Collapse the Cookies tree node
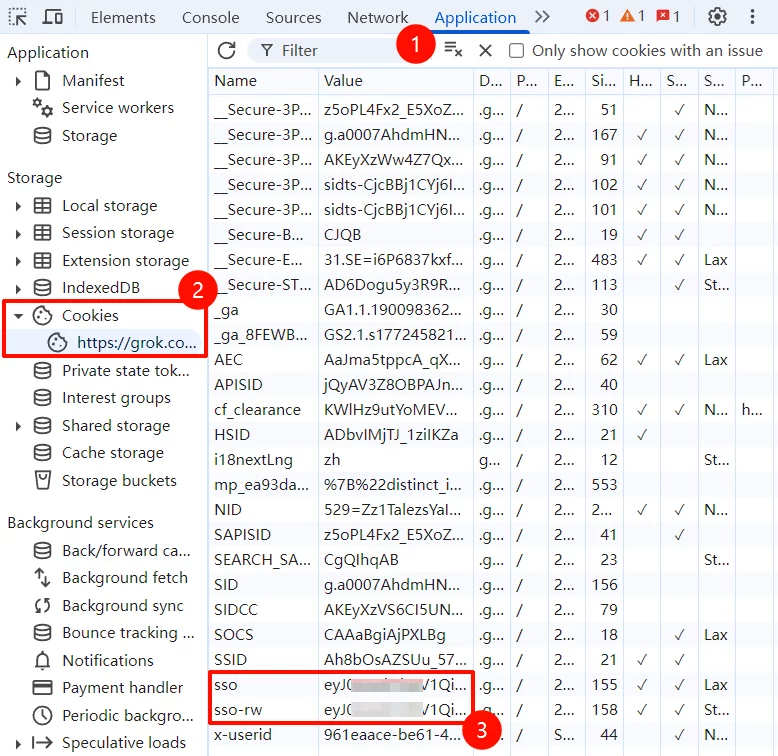 click(18, 315)
